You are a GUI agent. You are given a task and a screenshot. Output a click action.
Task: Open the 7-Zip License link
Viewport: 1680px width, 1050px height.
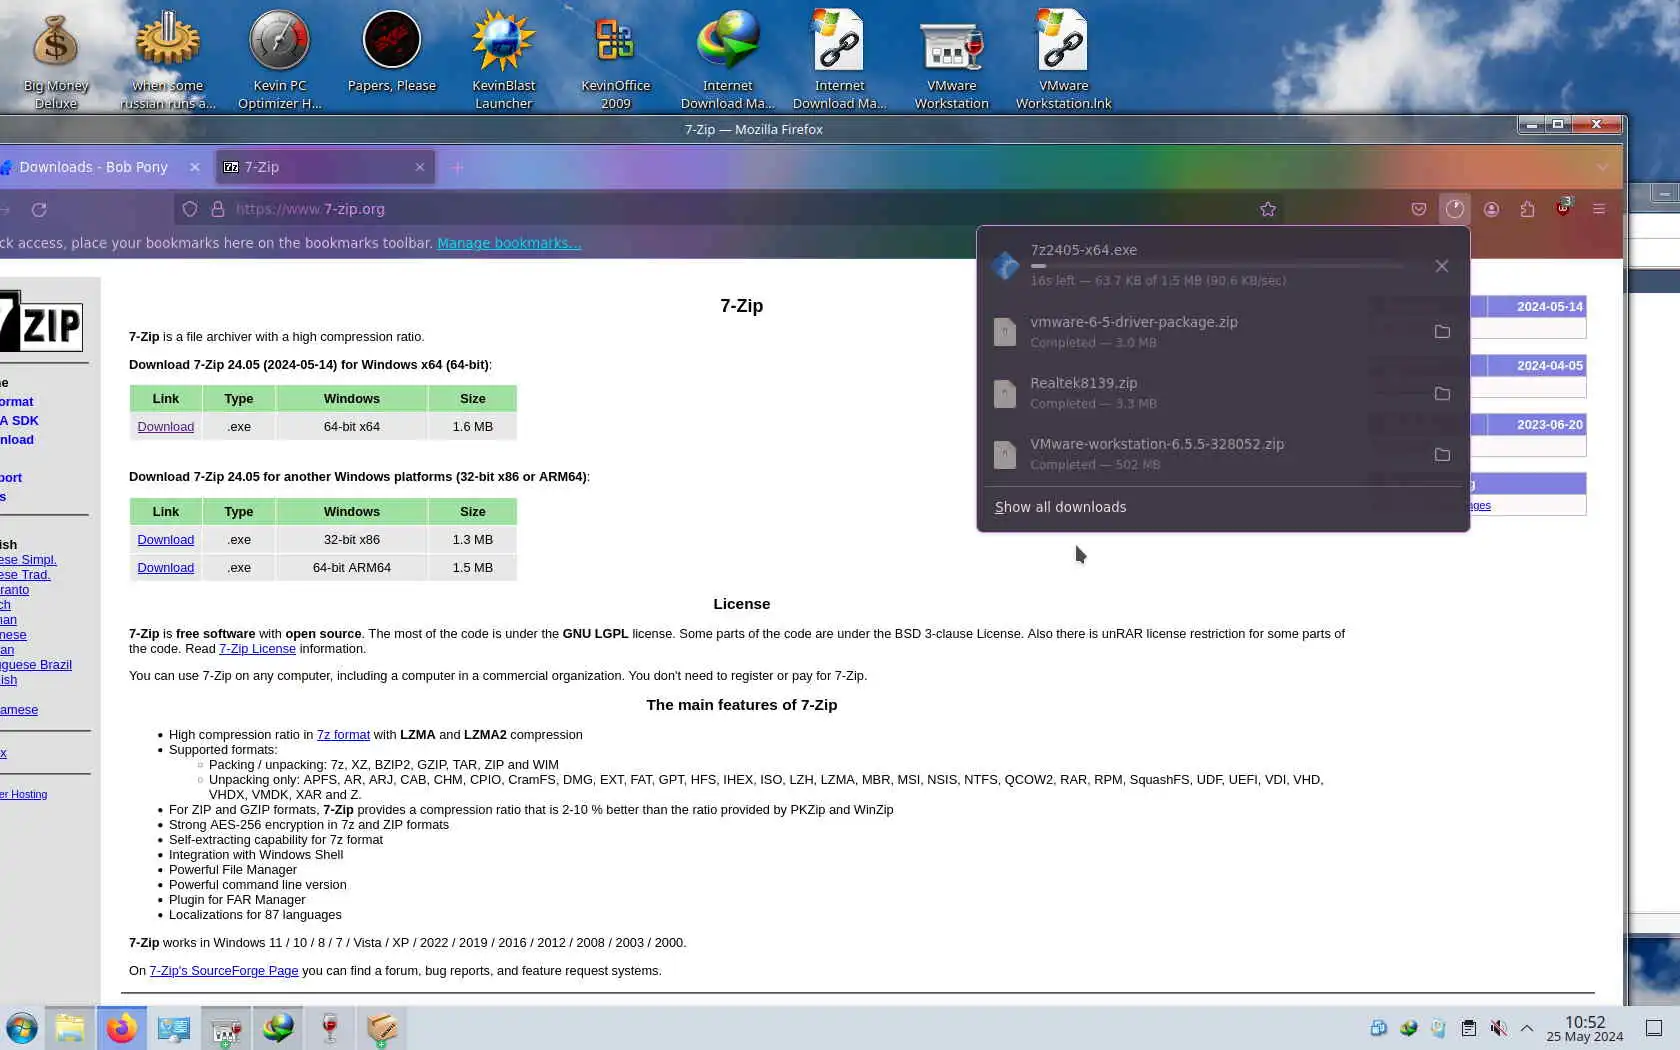tap(257, 649)
